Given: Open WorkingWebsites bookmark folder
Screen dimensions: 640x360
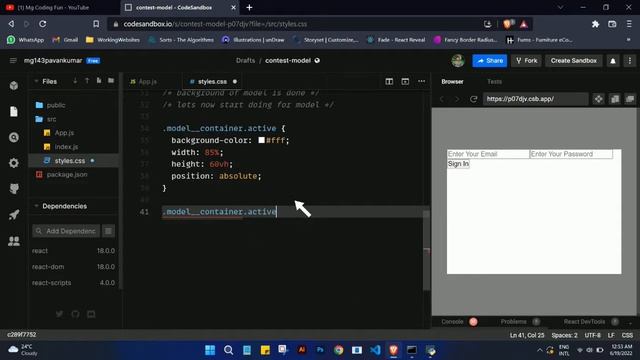Looking at the screenshot, I should coord(113,40).
